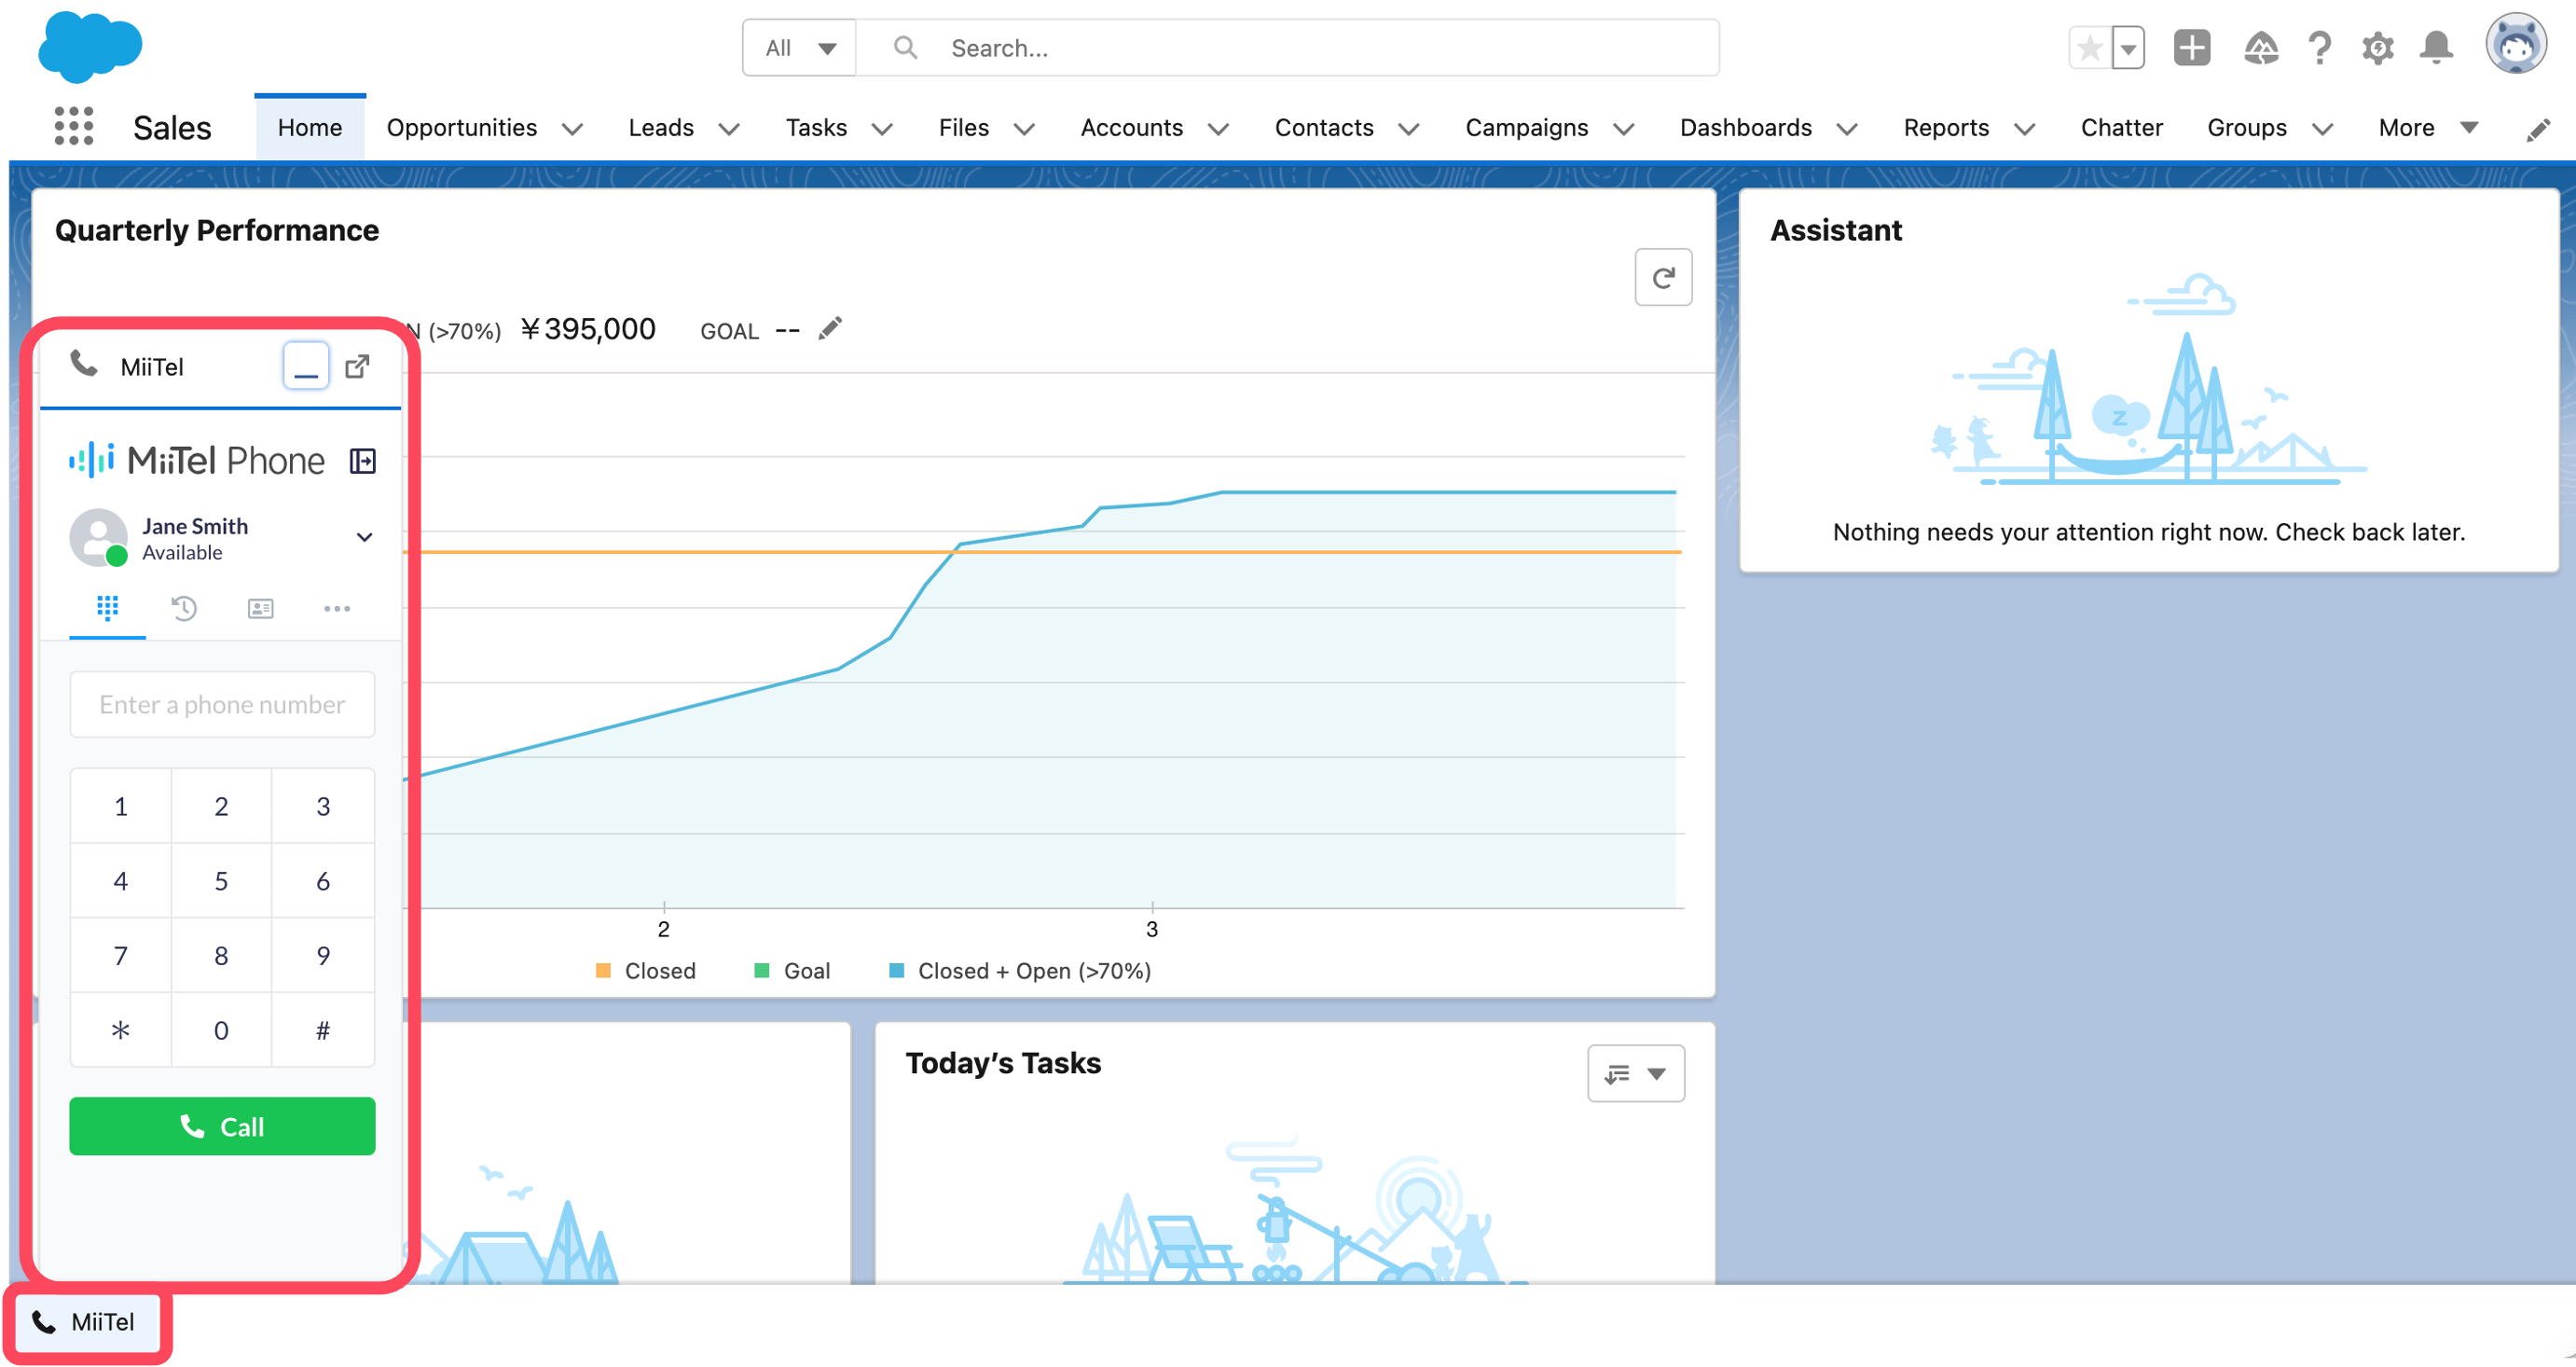Select the Home tab
The image size is (2576, 1367).
[310, 128]
